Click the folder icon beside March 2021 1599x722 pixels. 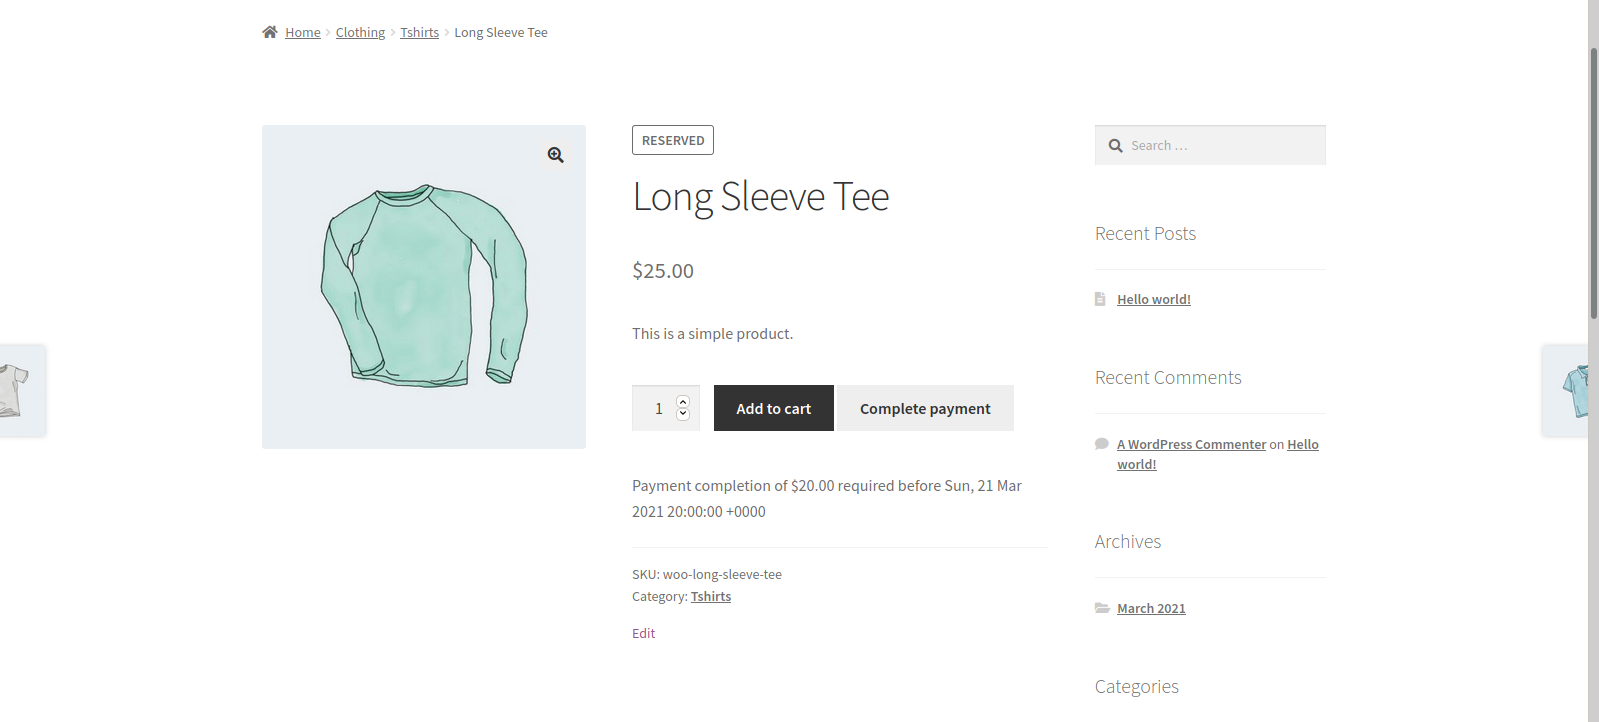tap(1102, 608)
